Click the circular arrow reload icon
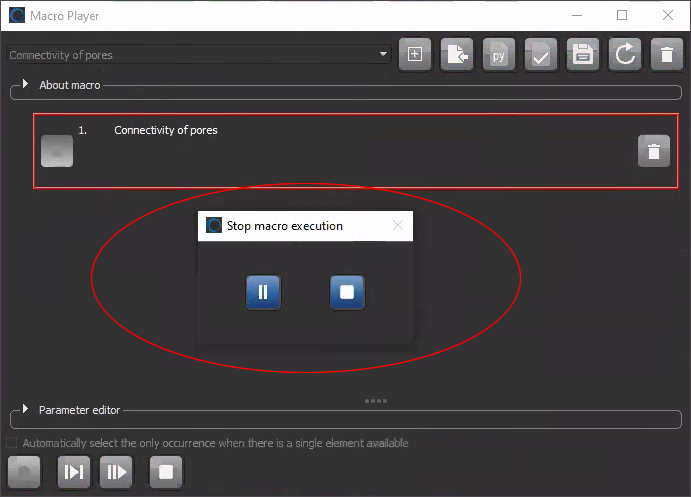The image size is (691, 497). point(625,56)
